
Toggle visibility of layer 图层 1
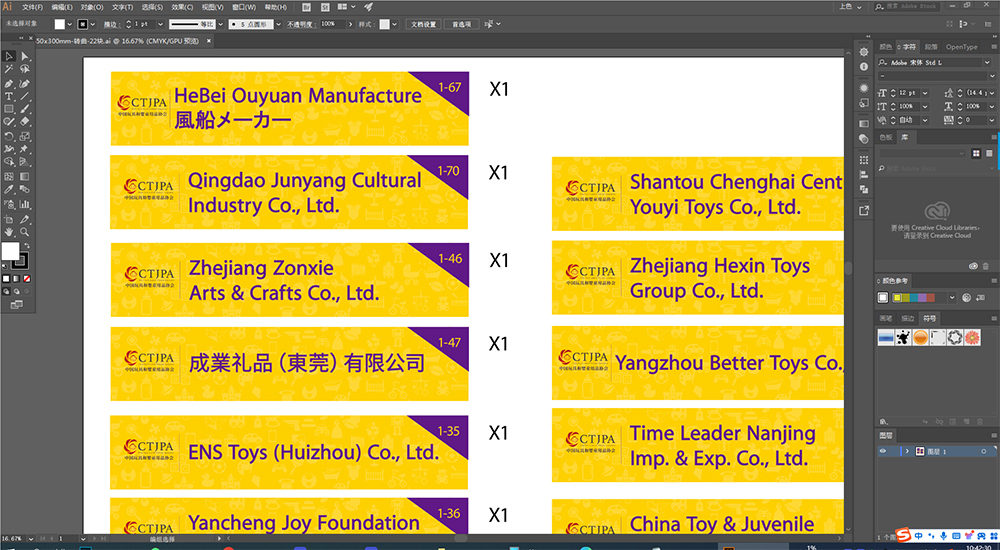point(883,451)
